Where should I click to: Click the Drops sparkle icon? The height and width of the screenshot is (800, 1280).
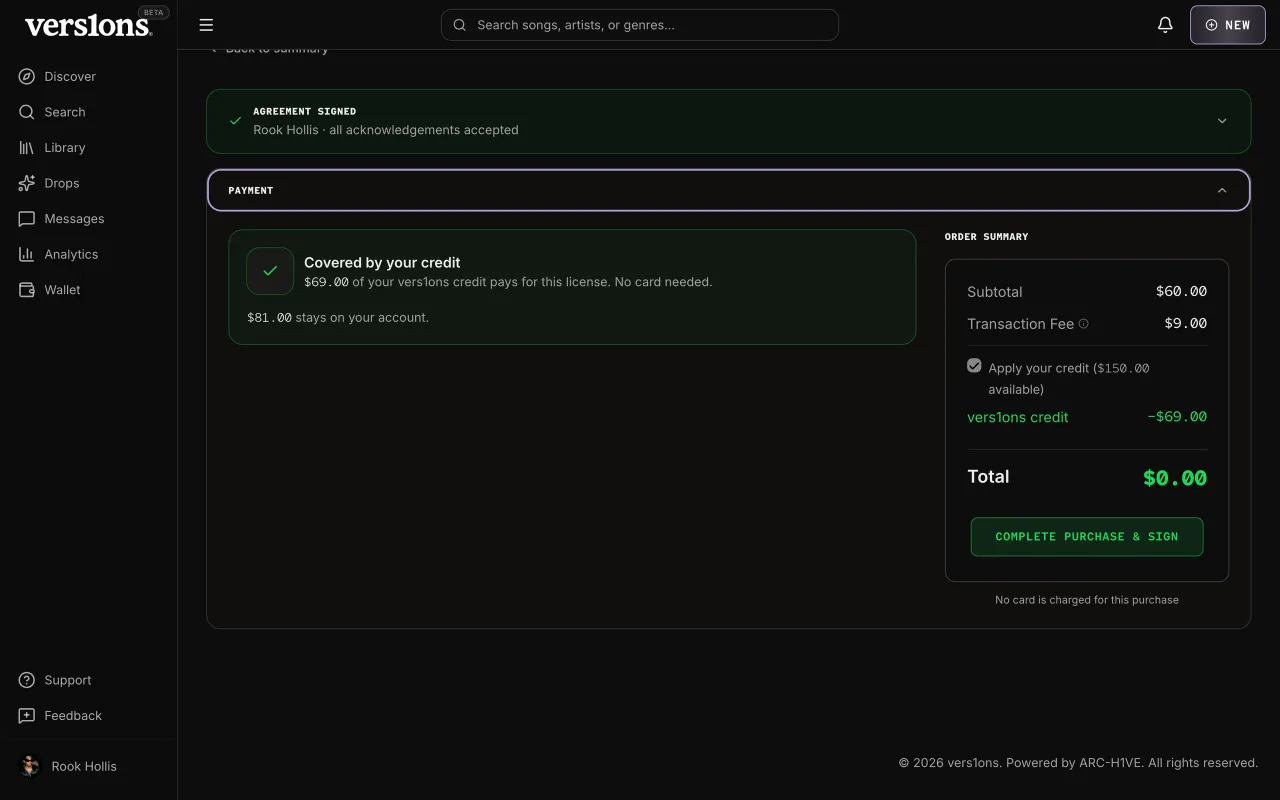point(27,183)
